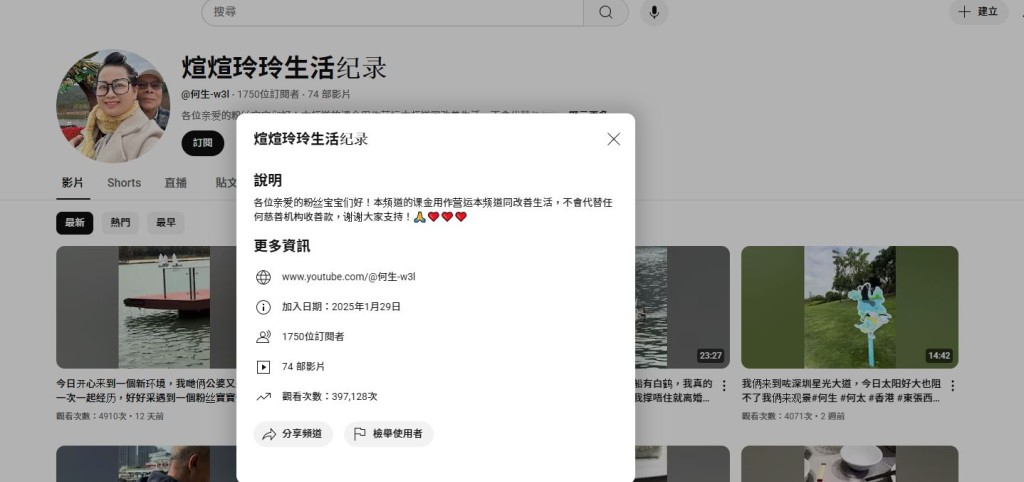Click the subscribers icon beside 1750位訂閱者
The height and width of the screenshot is (482, 1024).
[263, 337]
